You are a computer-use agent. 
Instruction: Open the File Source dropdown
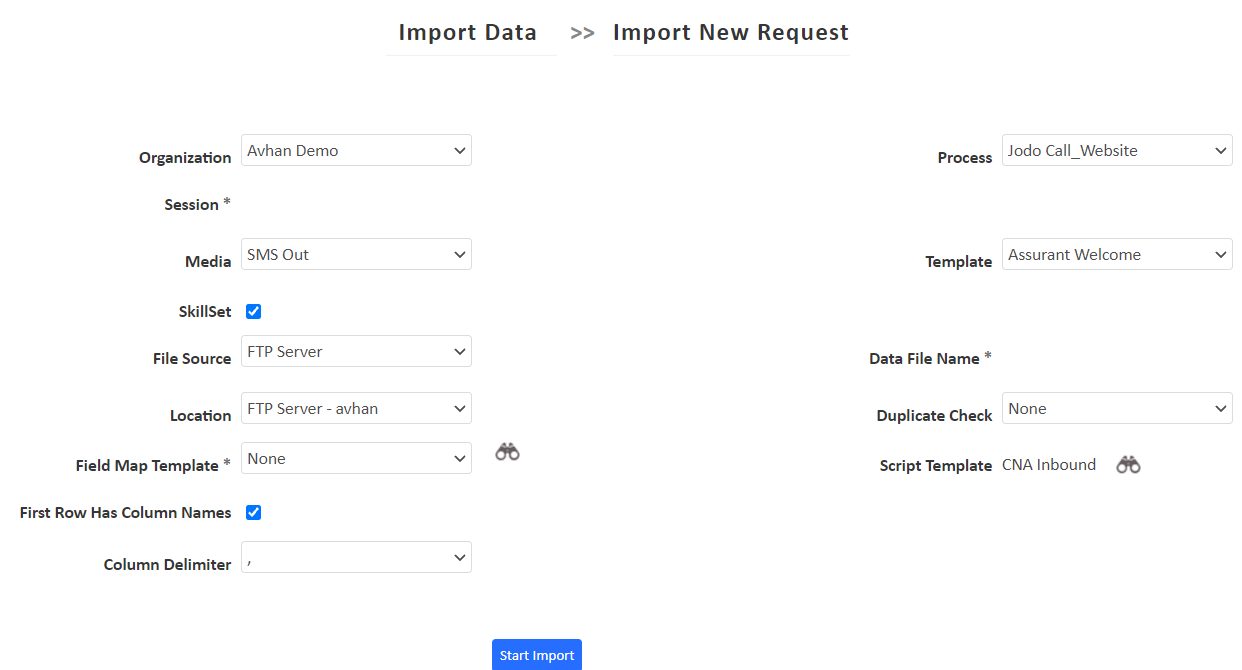[x=355, y=351]
